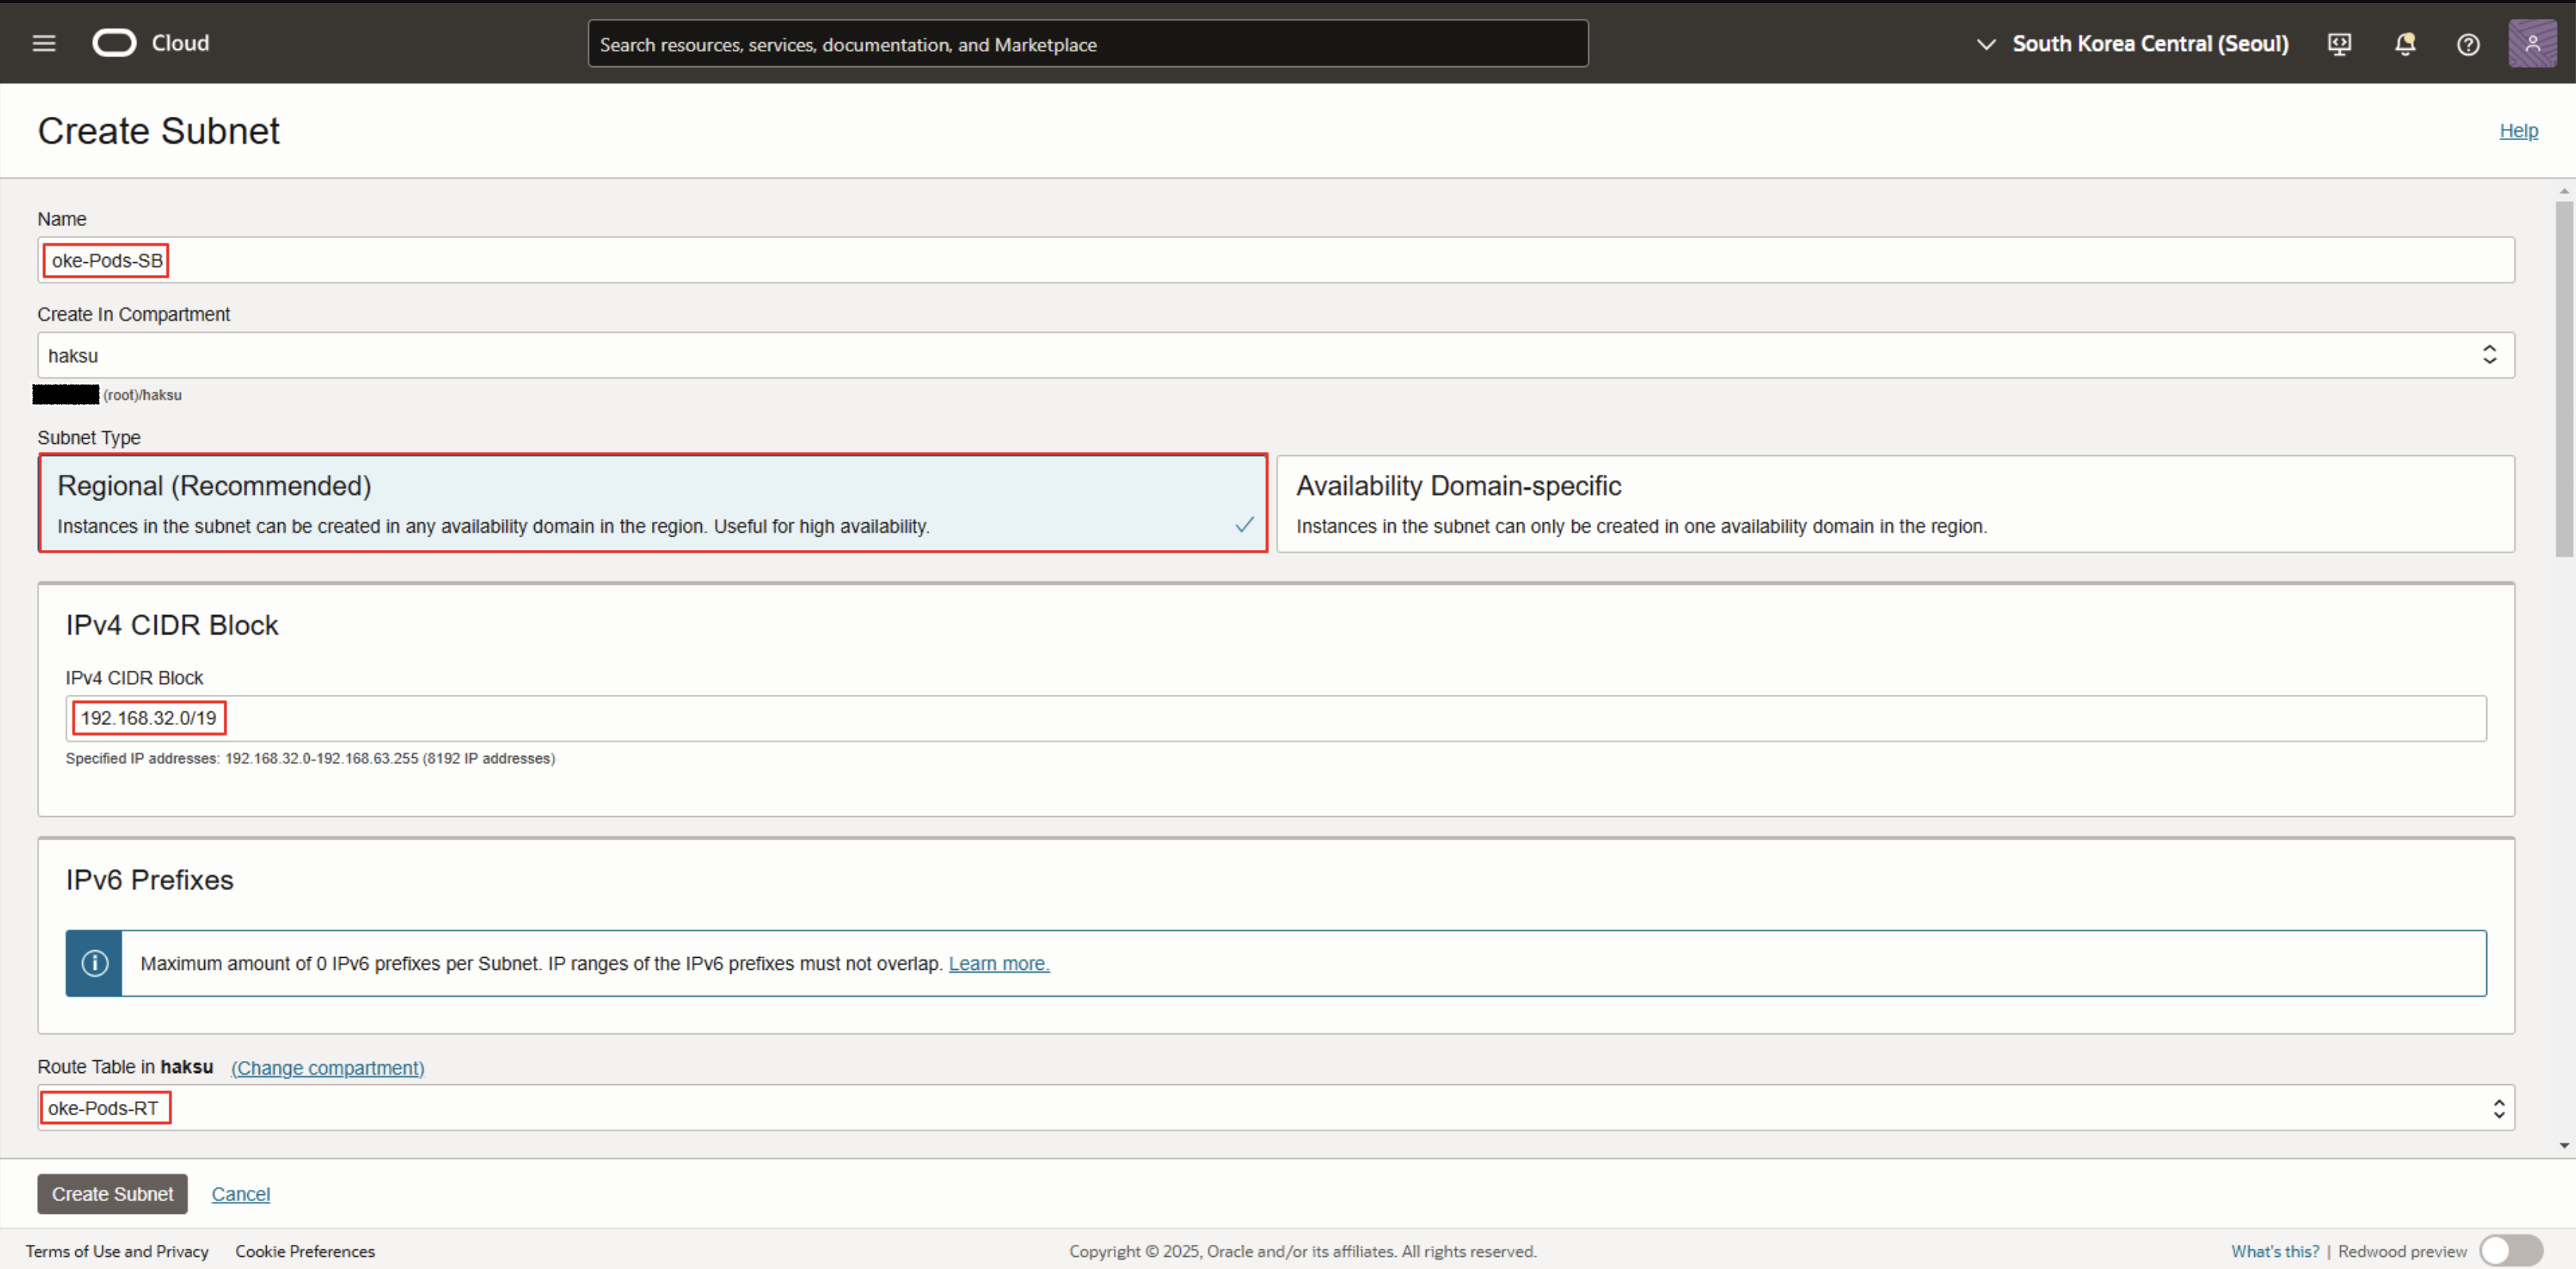Click the info icon in IPv6 Prefixes
2576x1269 pixels.
[94, 963]
